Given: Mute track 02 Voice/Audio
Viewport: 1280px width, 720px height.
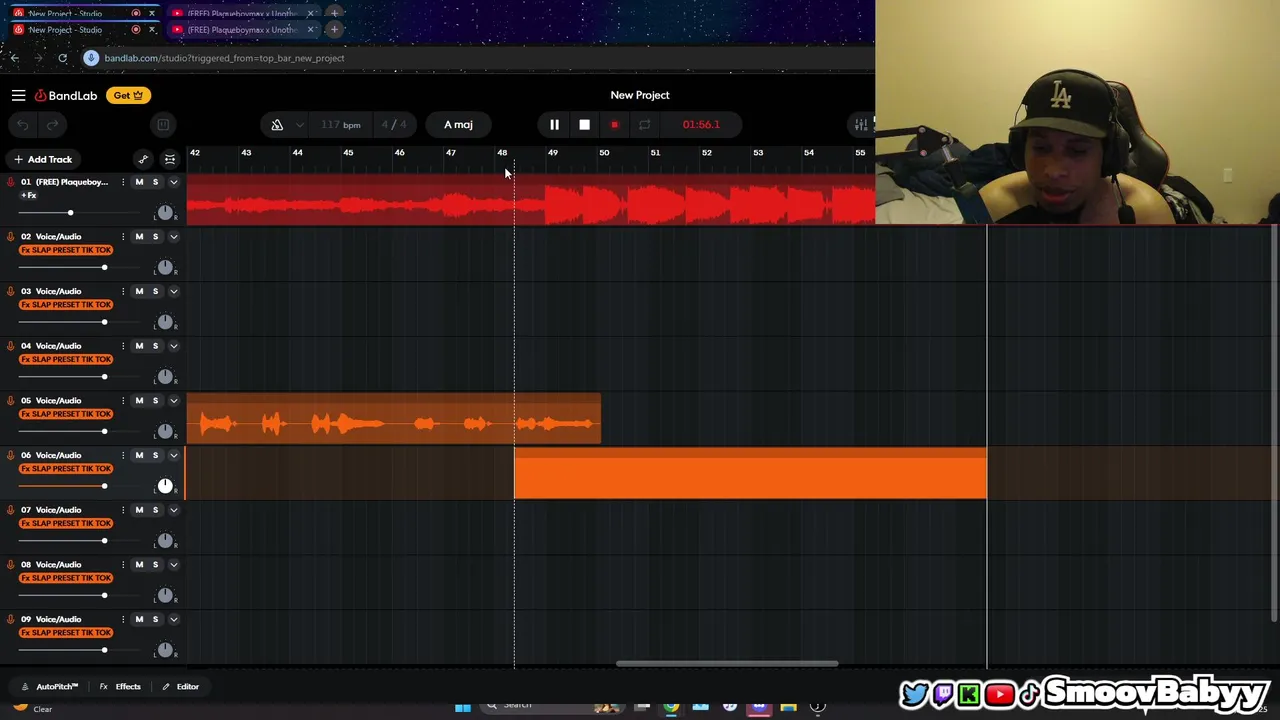Looking at the screenshot, I should pos(139,237).
